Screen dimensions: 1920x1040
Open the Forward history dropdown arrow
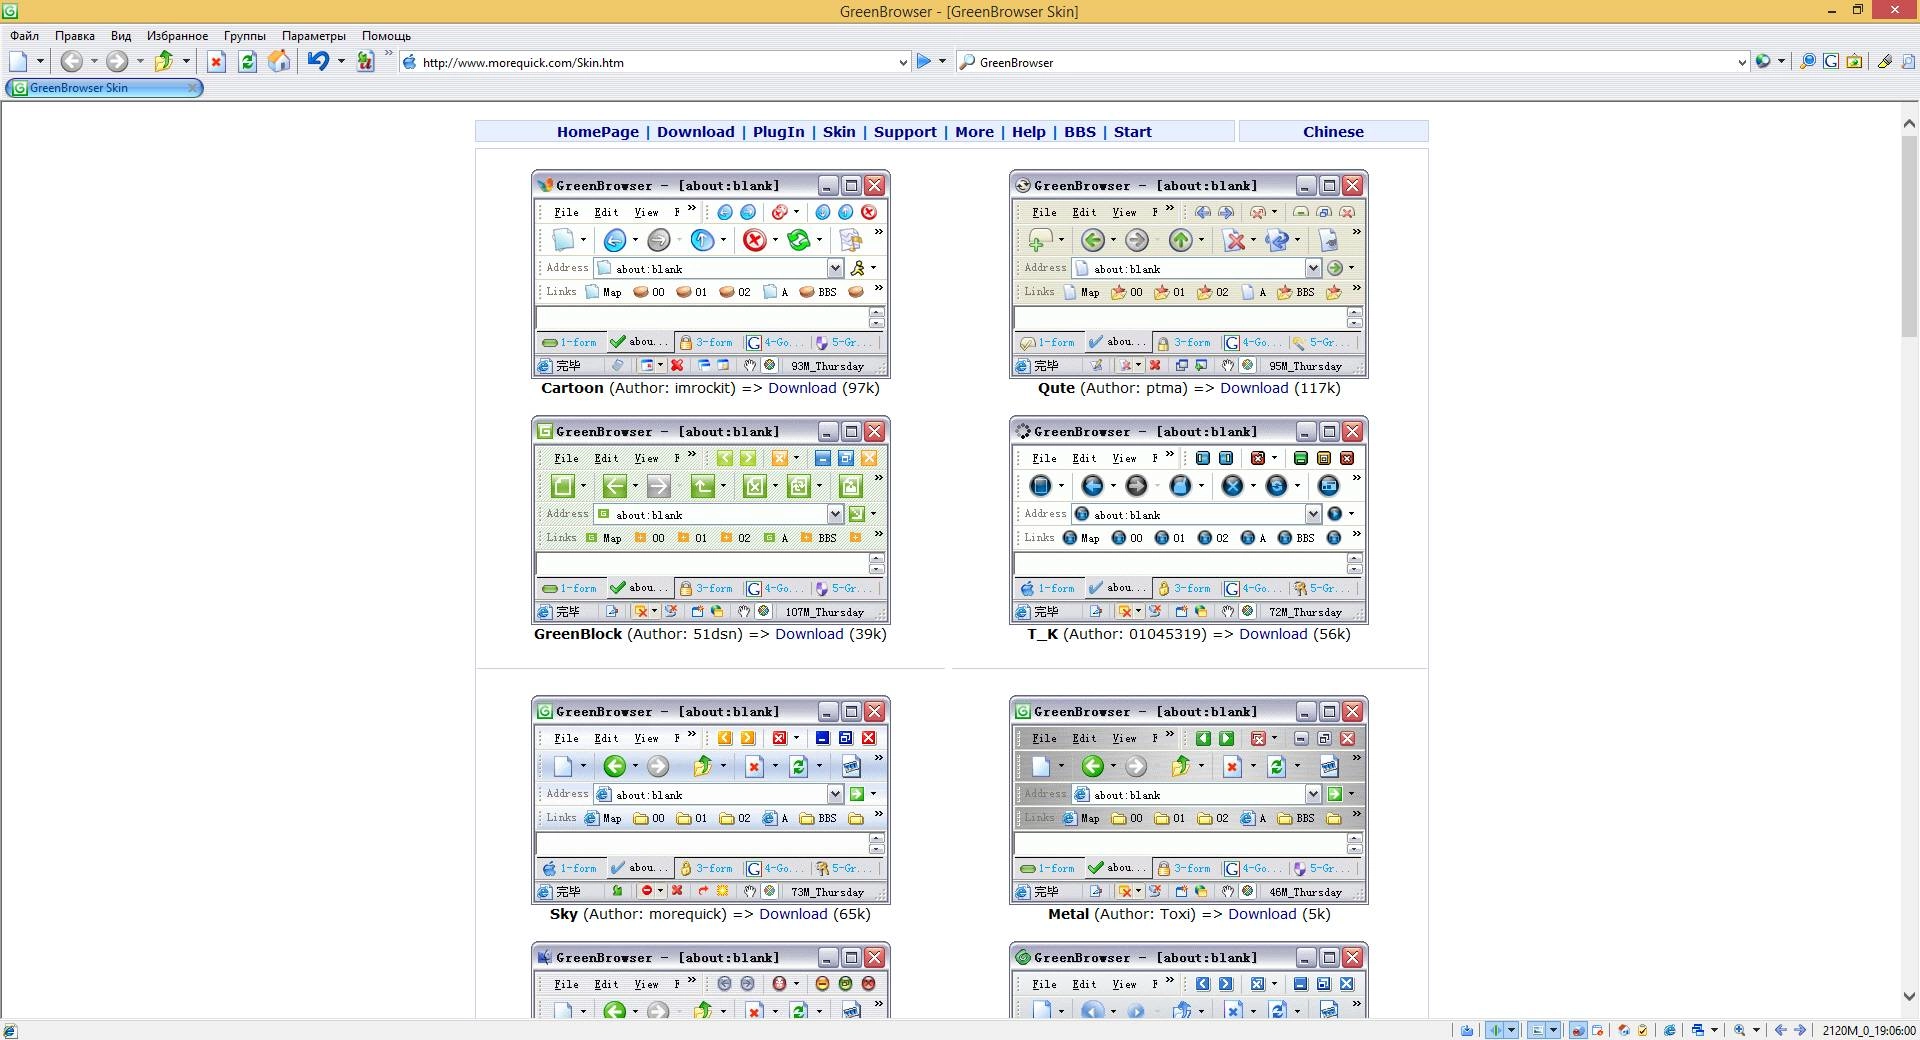(140, 62)
